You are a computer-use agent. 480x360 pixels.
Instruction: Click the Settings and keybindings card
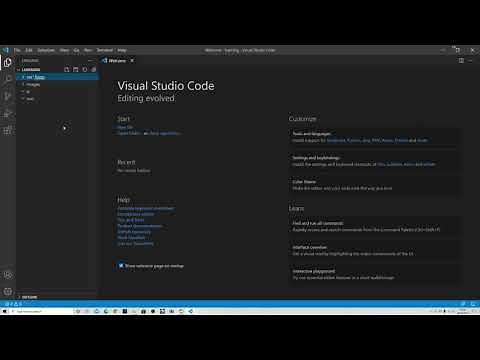coord(373,161)
